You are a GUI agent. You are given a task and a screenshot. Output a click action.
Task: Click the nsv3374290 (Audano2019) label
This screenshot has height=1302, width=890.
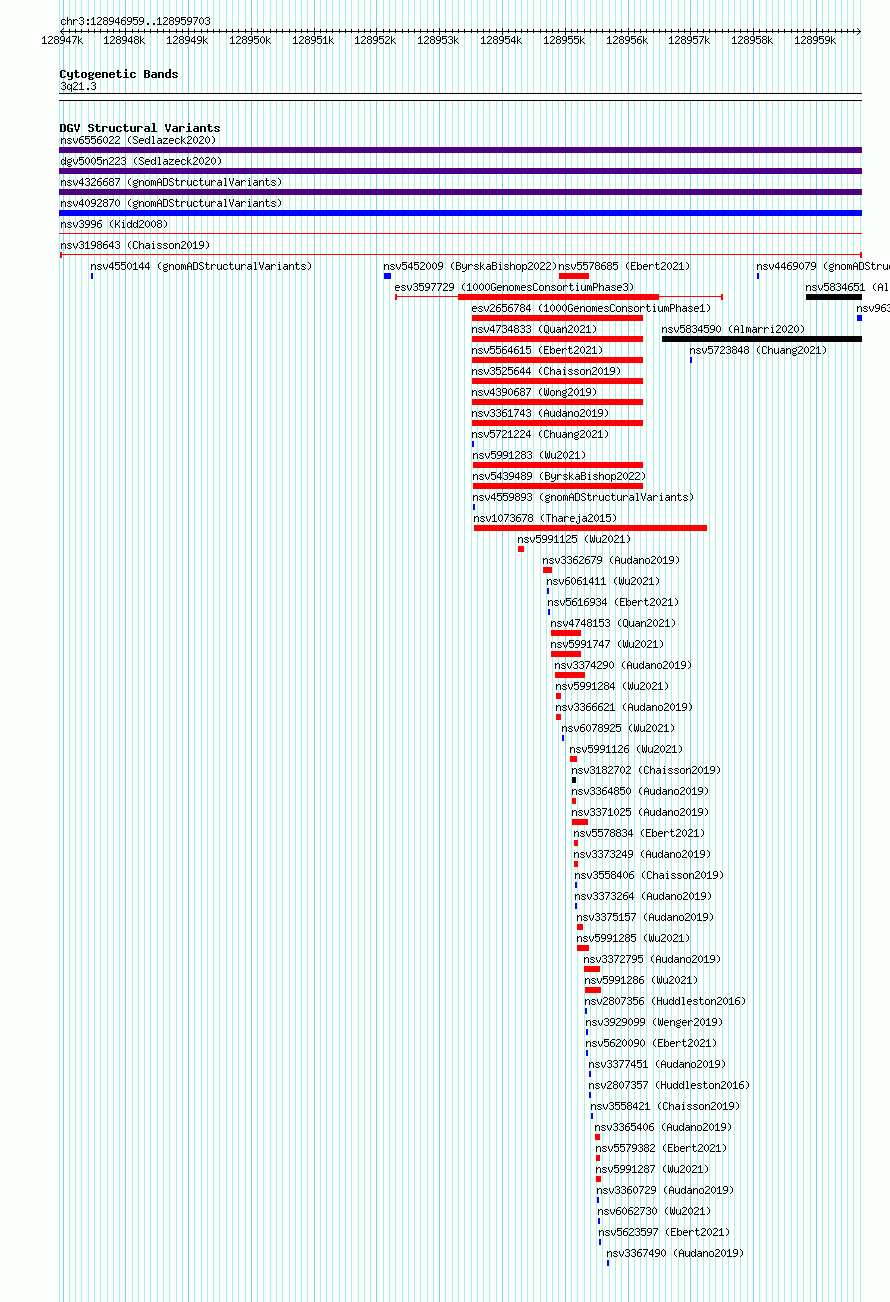coord(623,665)
